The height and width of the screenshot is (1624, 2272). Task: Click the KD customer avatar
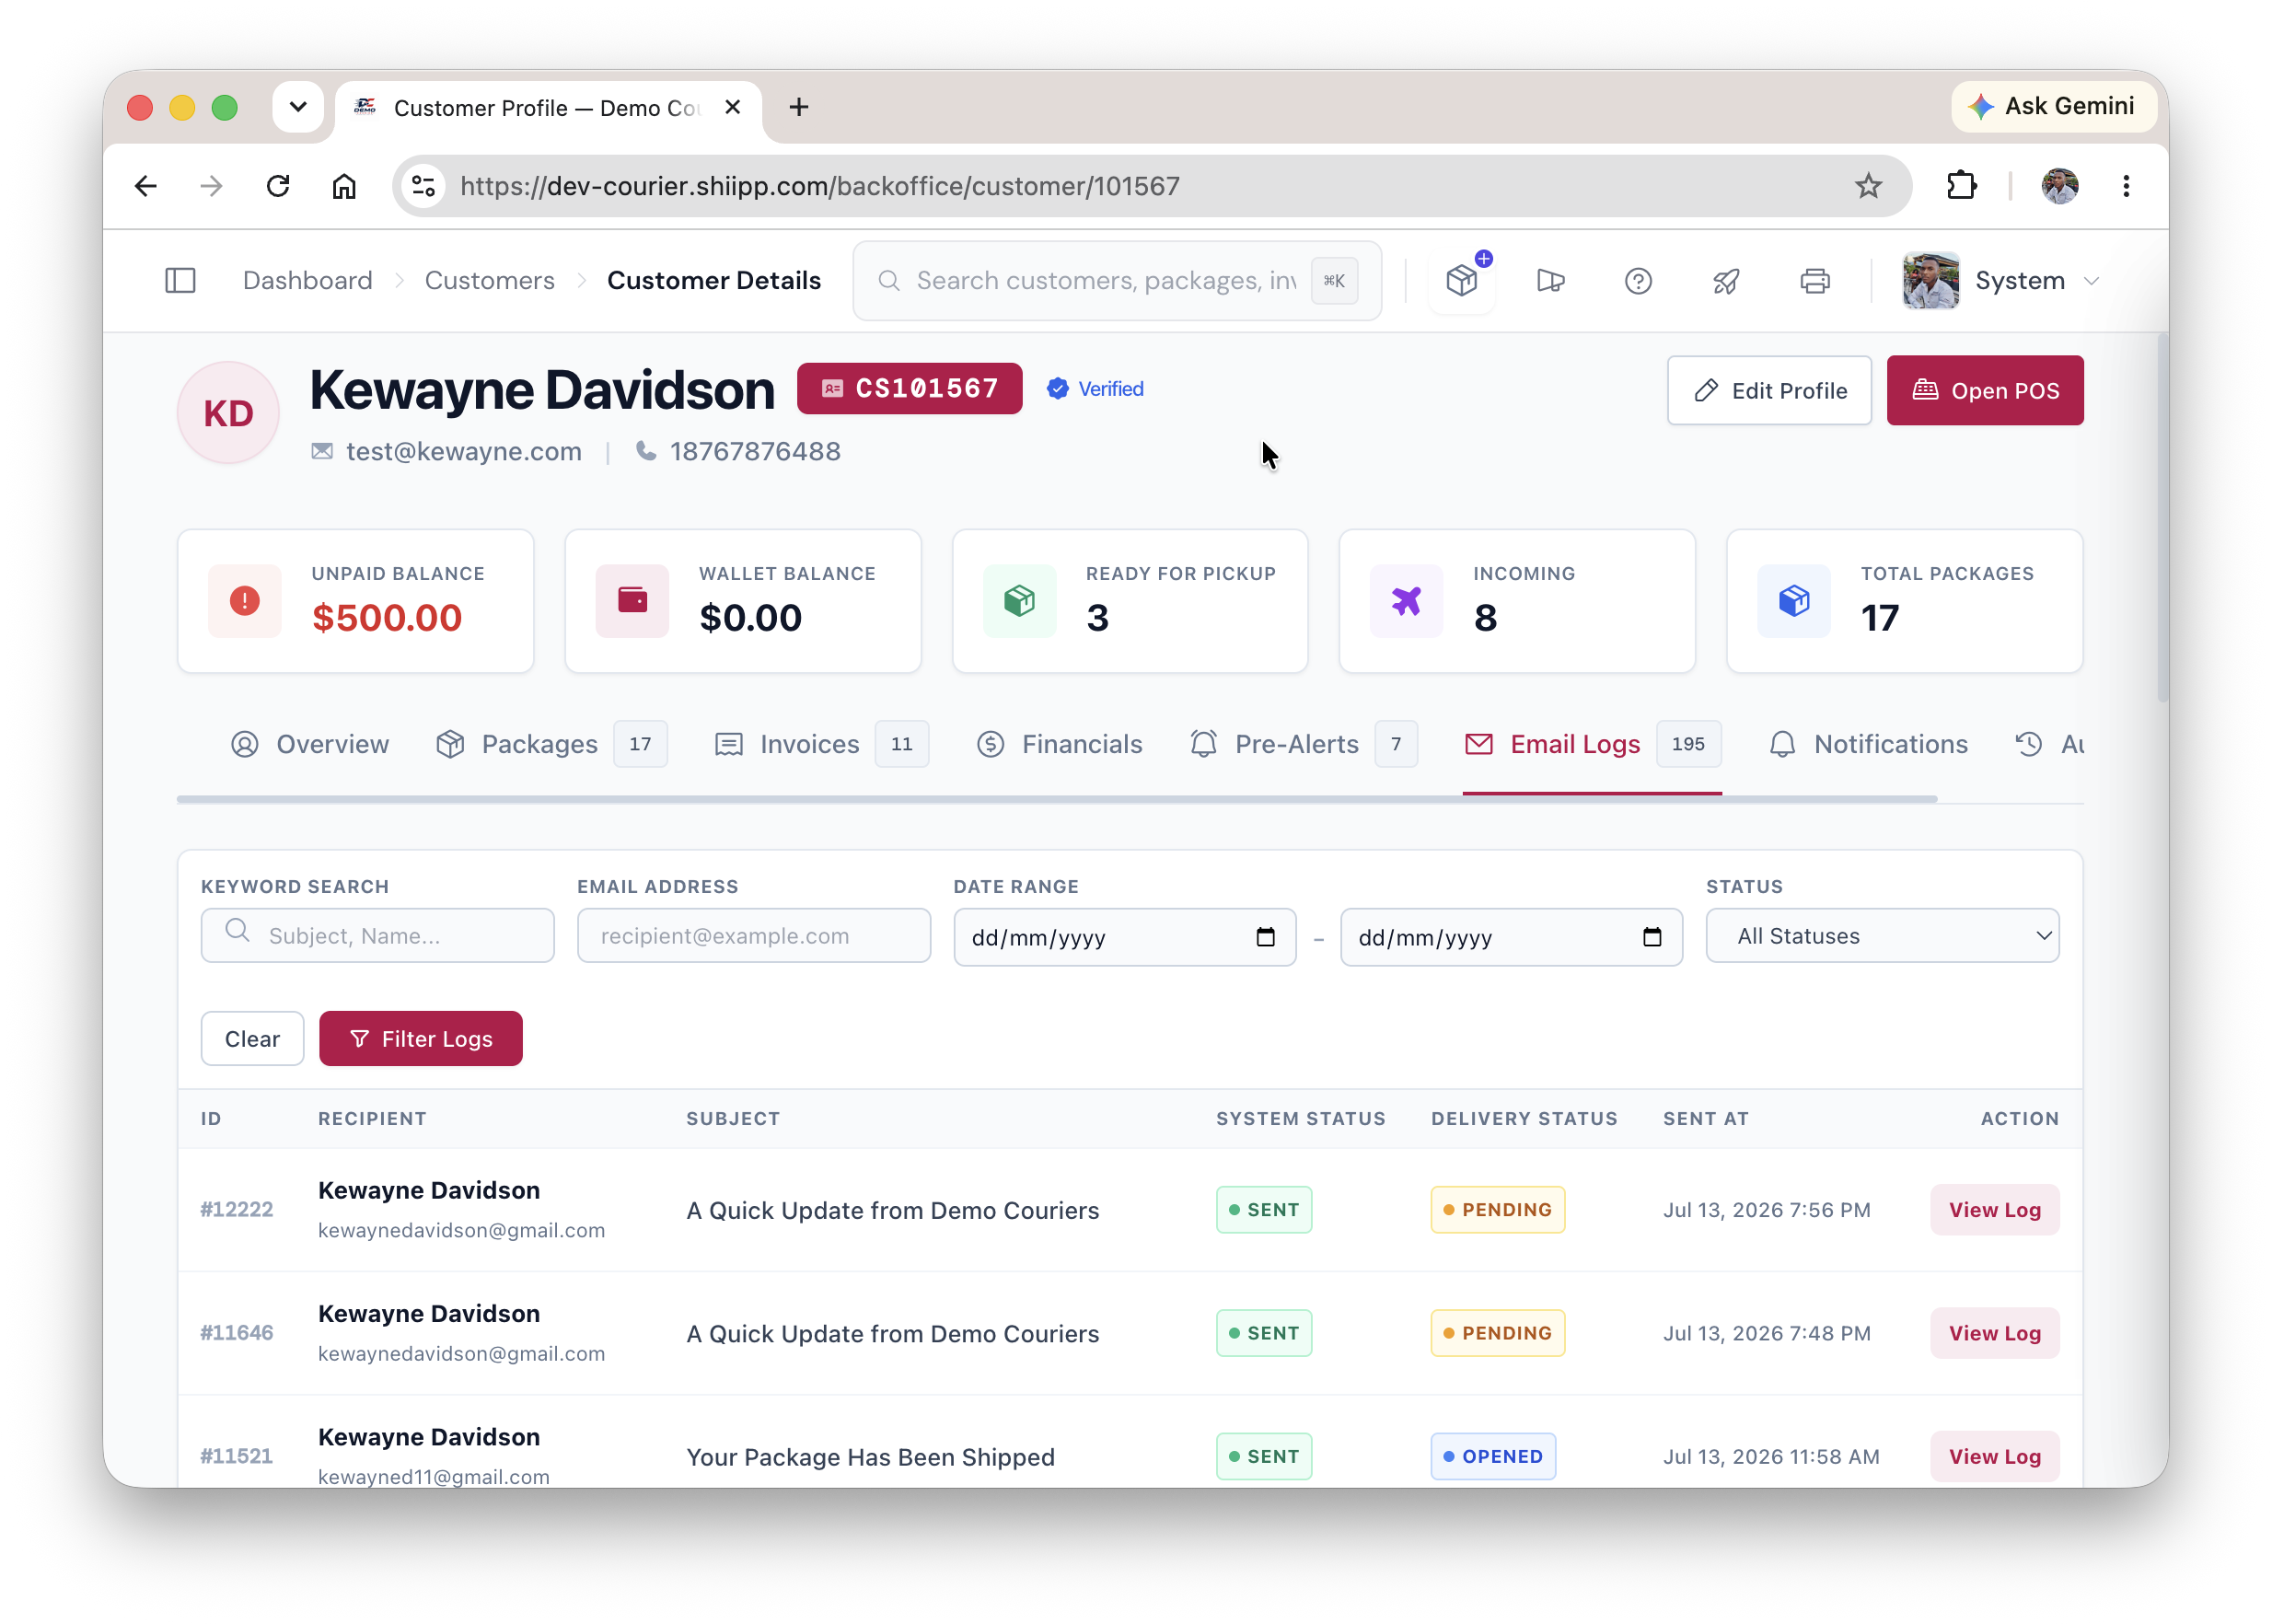point(228,413)
